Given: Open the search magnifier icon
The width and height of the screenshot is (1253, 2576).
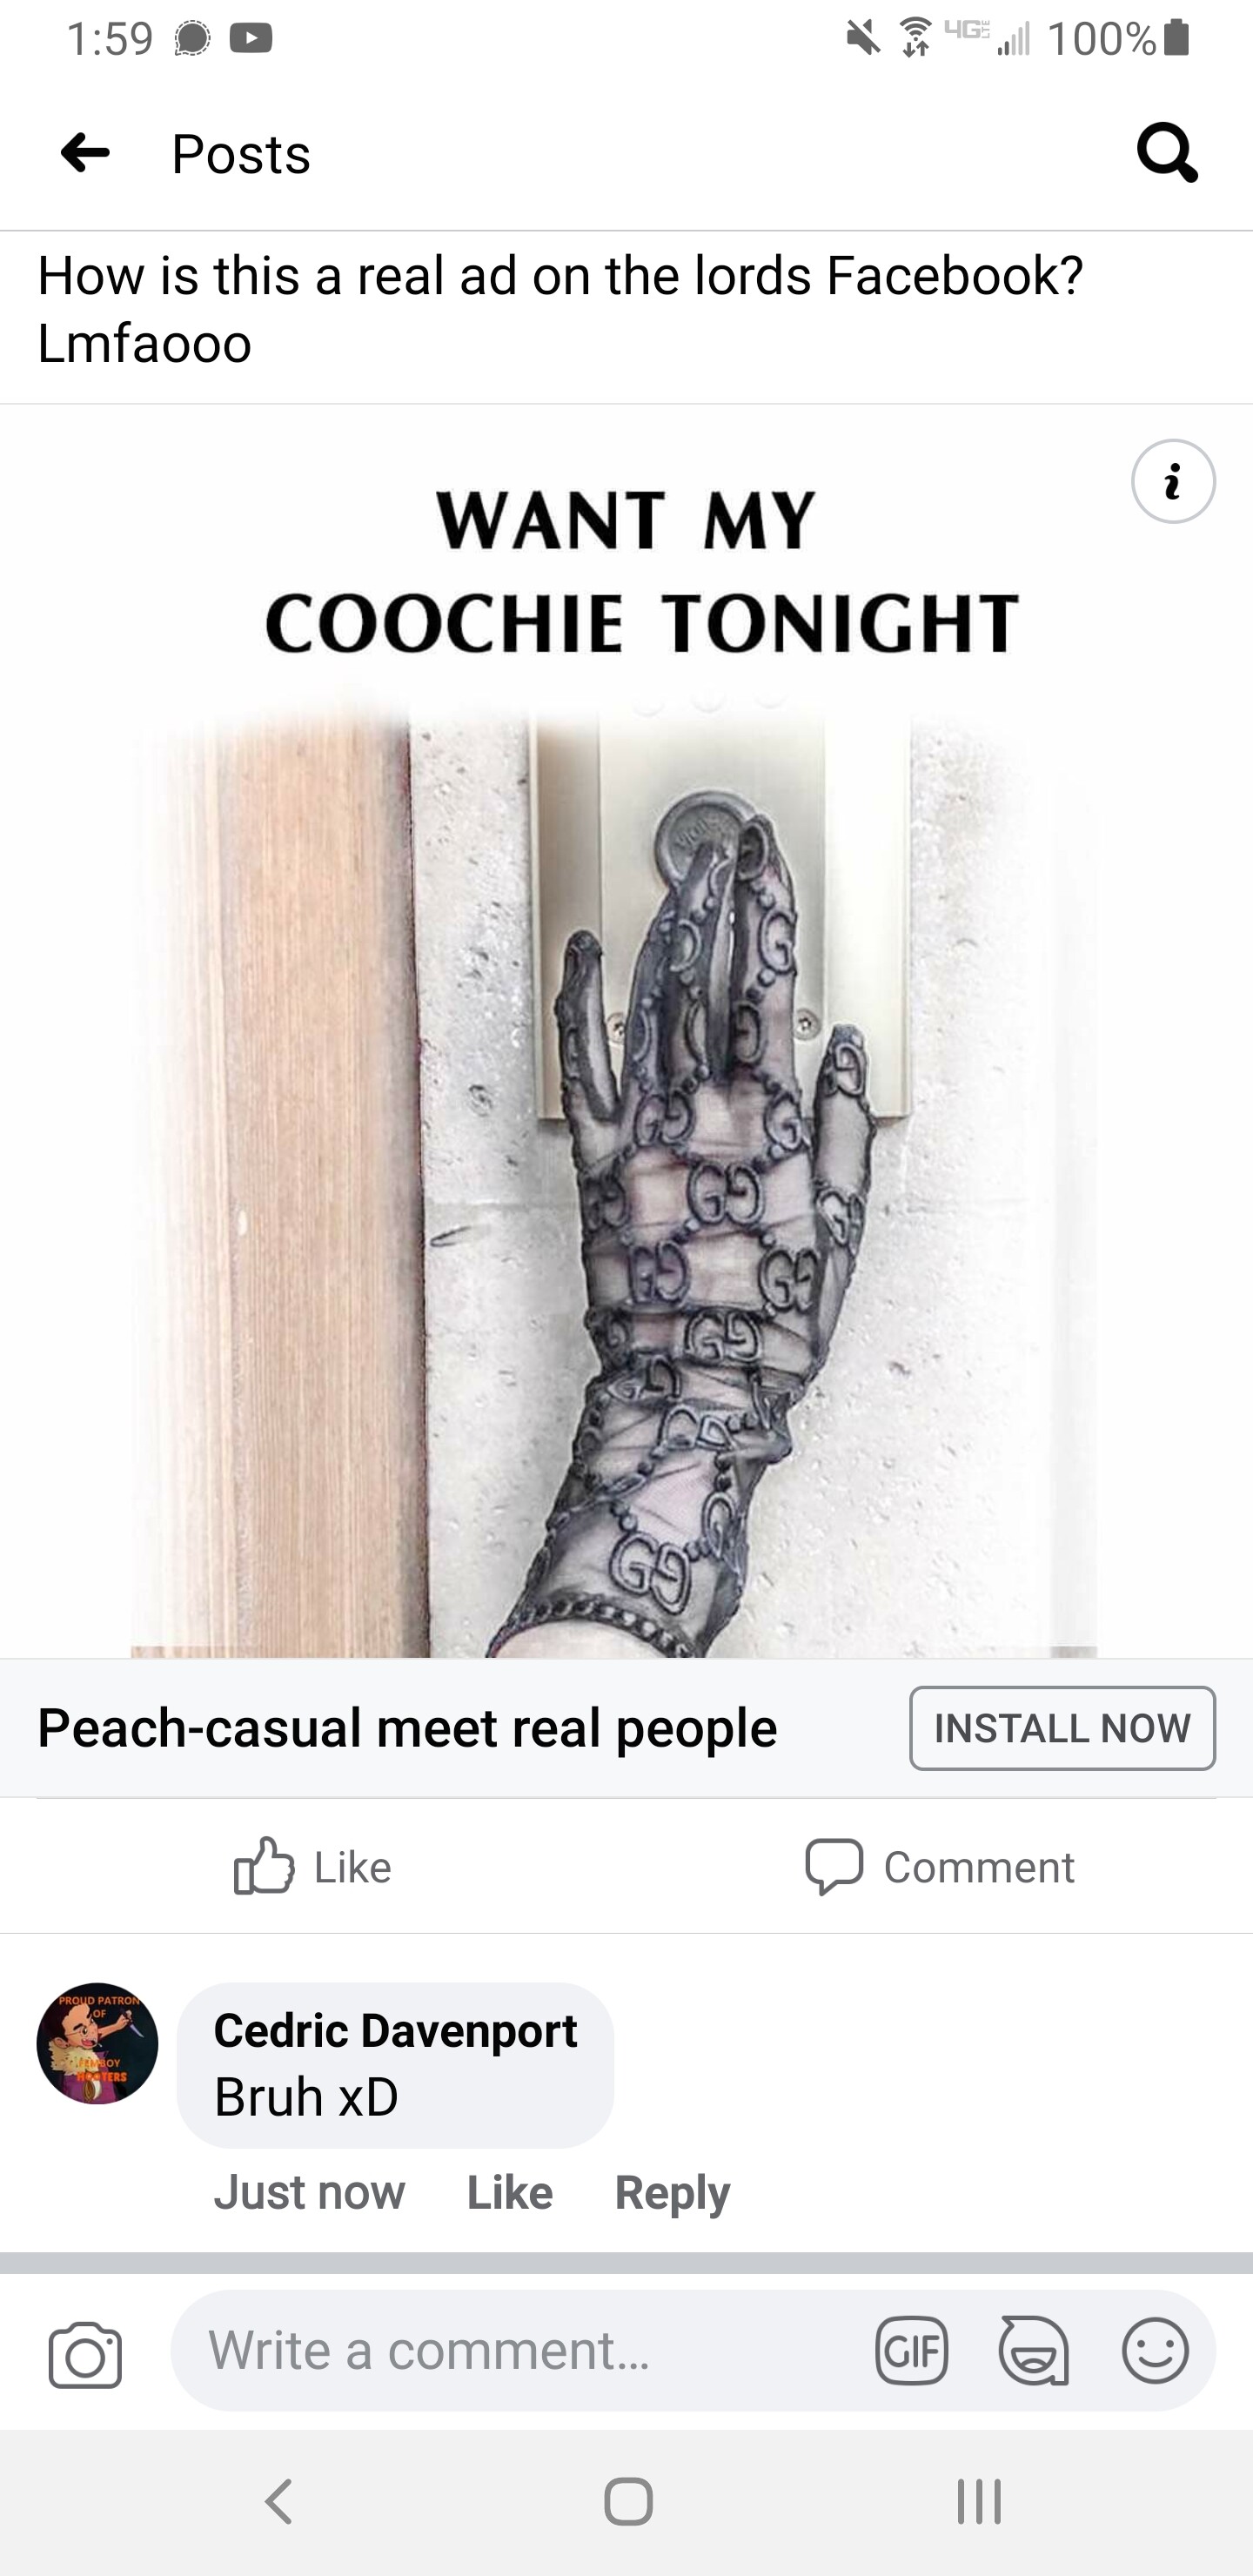Looking at the screenshot, I should coord(1167,153).
